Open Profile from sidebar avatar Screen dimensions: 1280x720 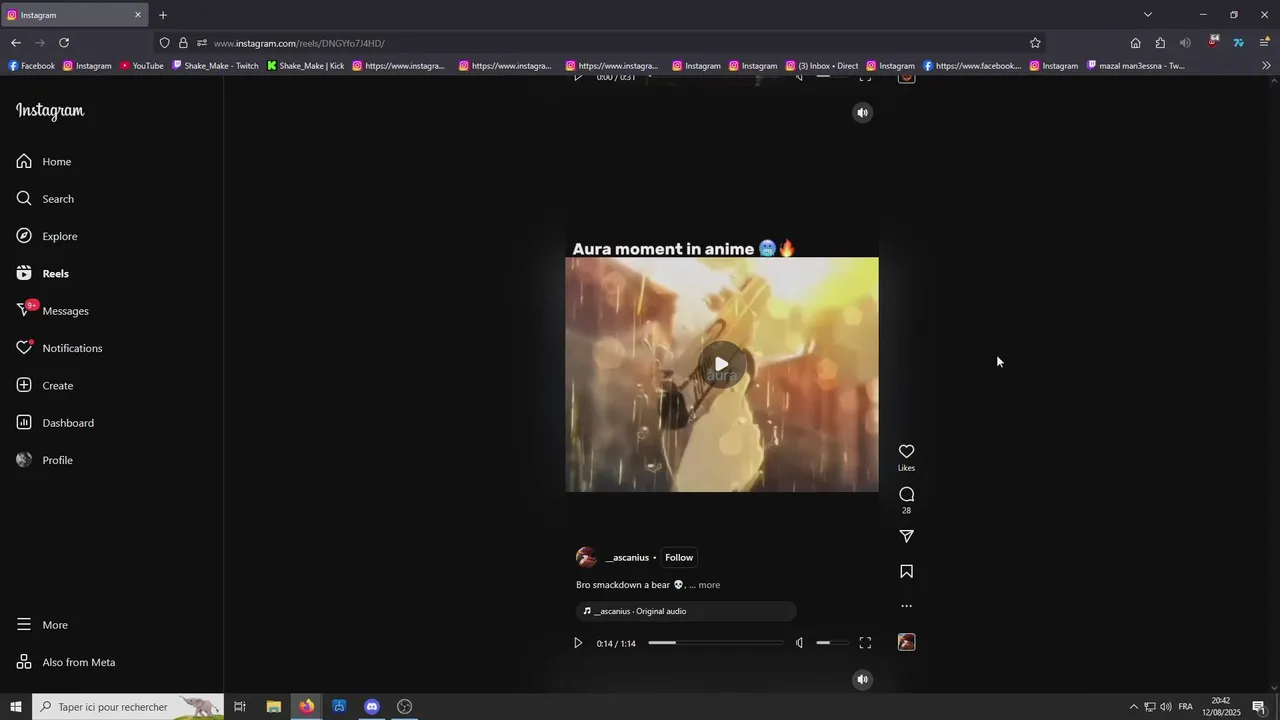click(45, 460)
